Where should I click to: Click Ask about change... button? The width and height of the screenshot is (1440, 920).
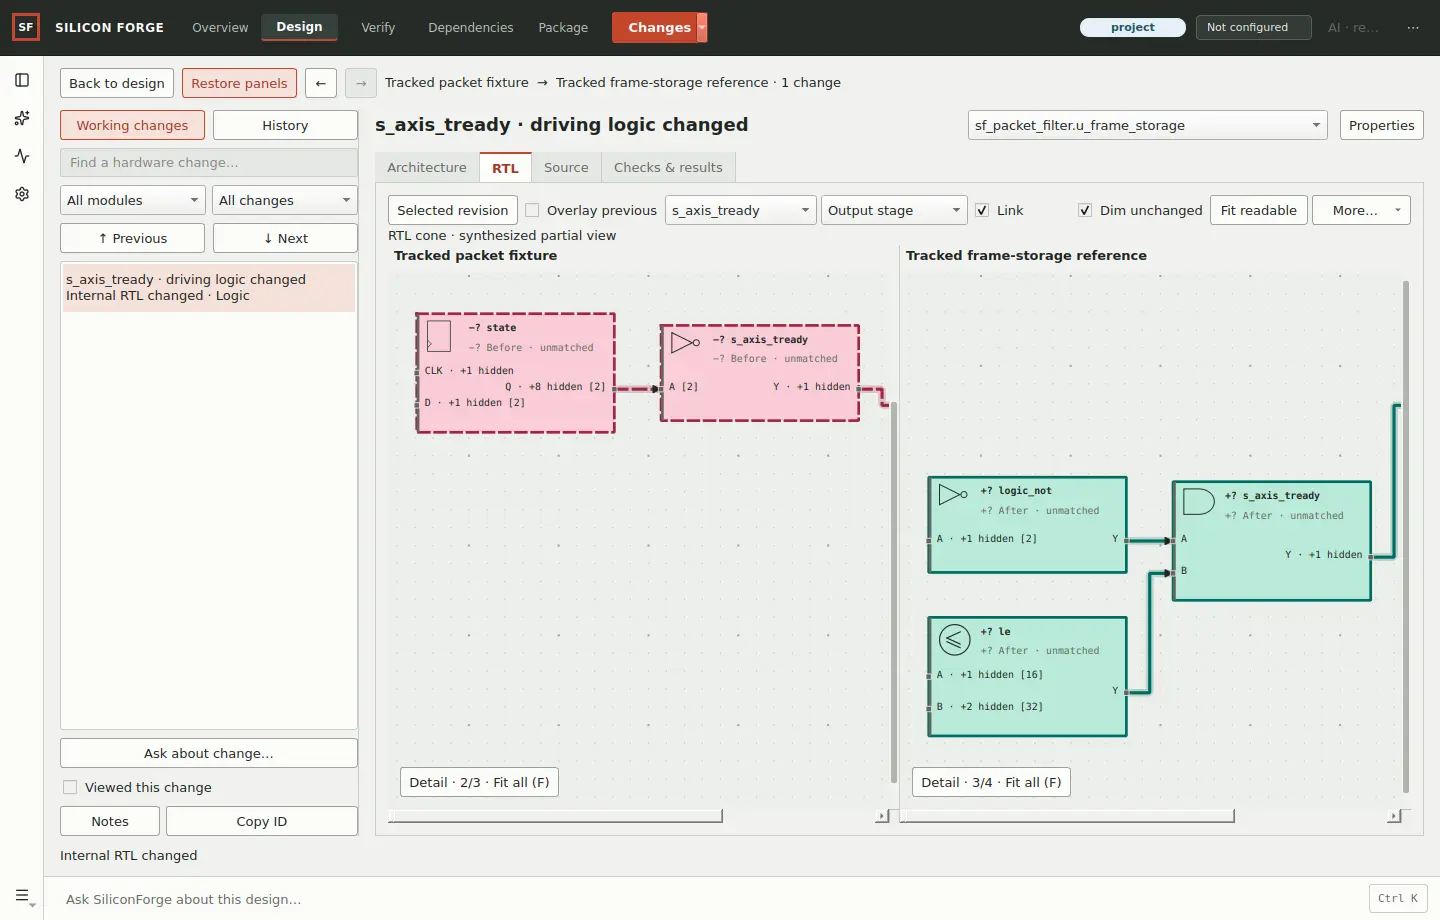[x=209, y=753]
